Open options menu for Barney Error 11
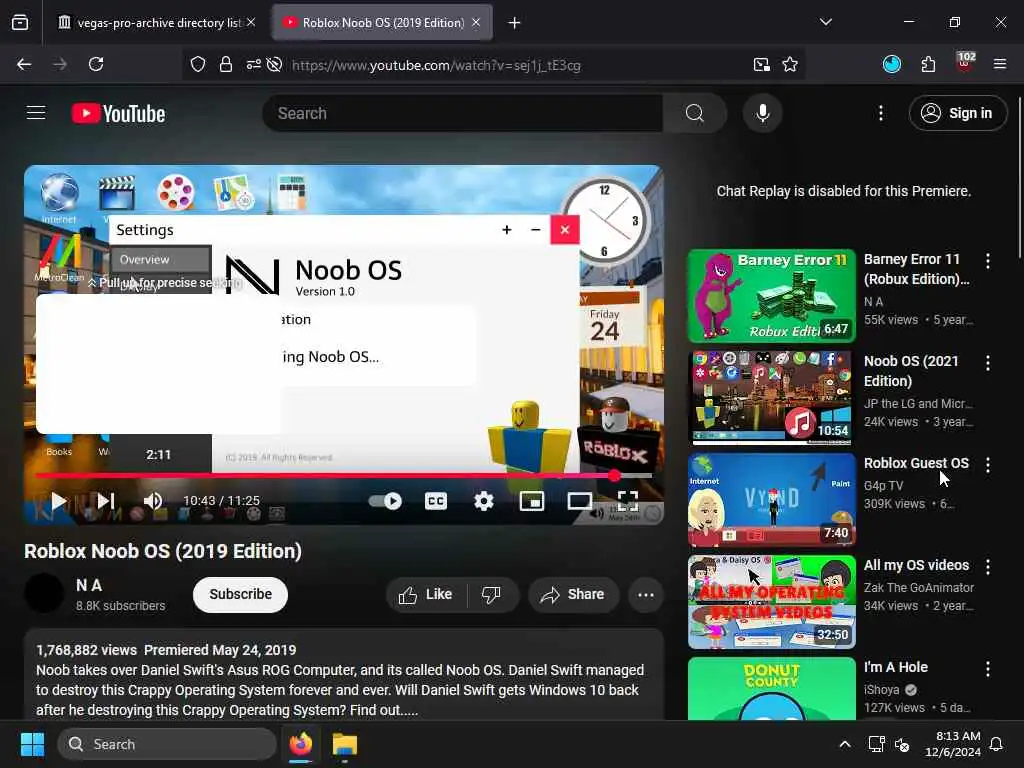The height and width of the screenshot is (768, 1024). pyautogui.click(x=987, y=261)
